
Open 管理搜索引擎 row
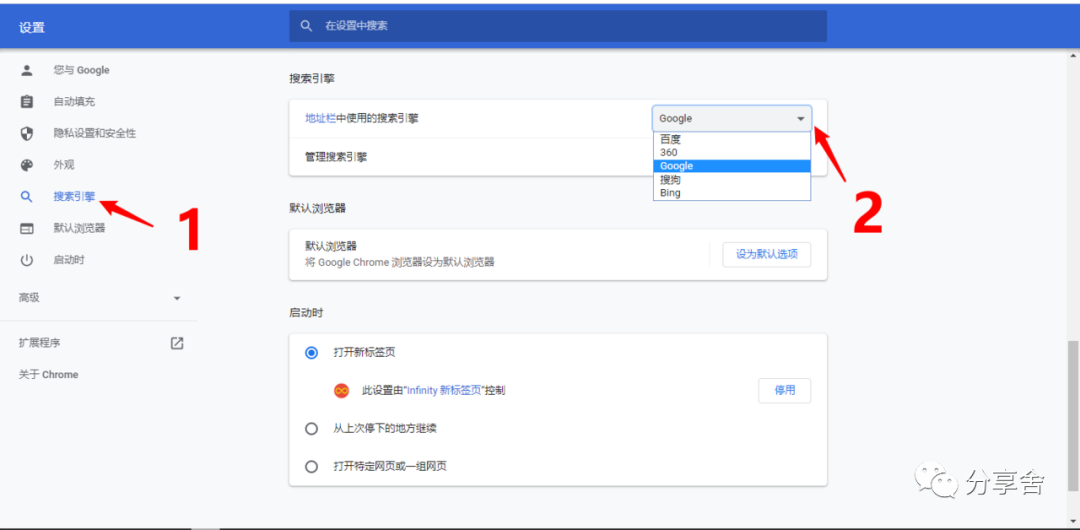point(557,157)
